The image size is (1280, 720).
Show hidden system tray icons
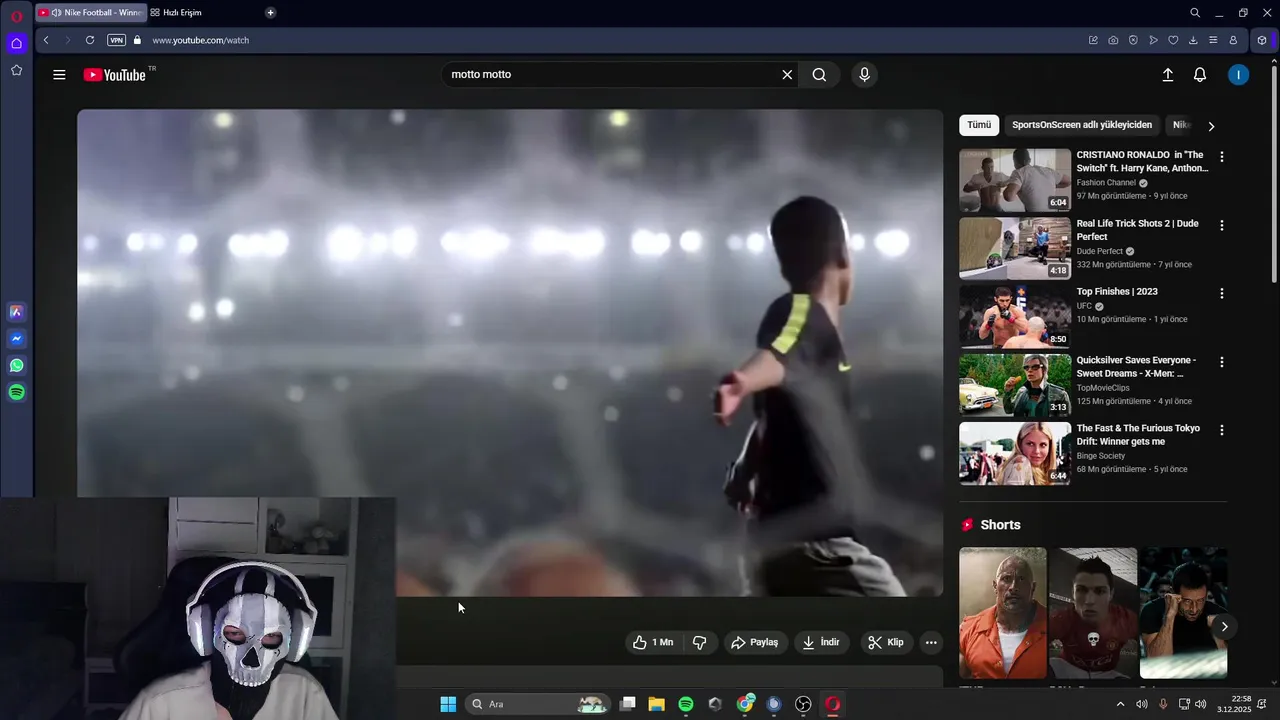click(x=1120, y=704)
